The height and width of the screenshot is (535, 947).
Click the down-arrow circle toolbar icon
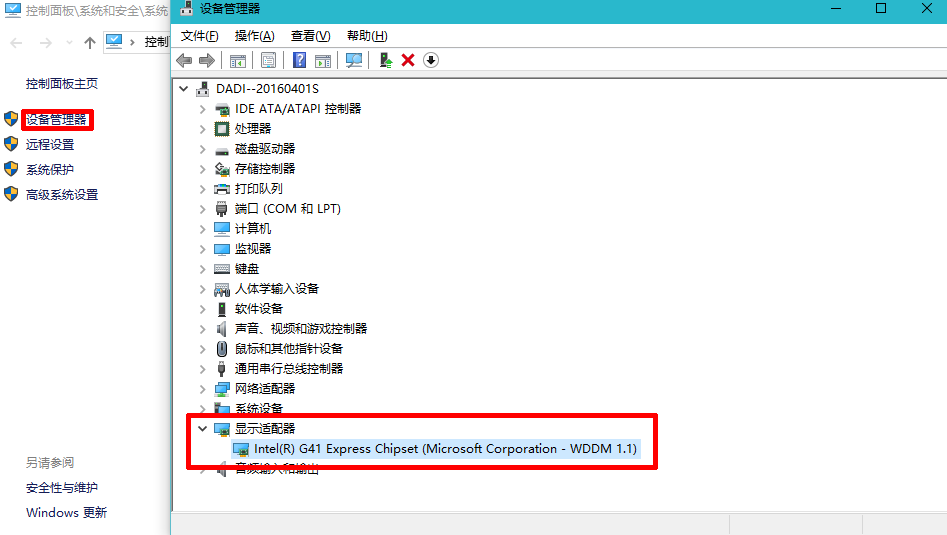(431, 60)
